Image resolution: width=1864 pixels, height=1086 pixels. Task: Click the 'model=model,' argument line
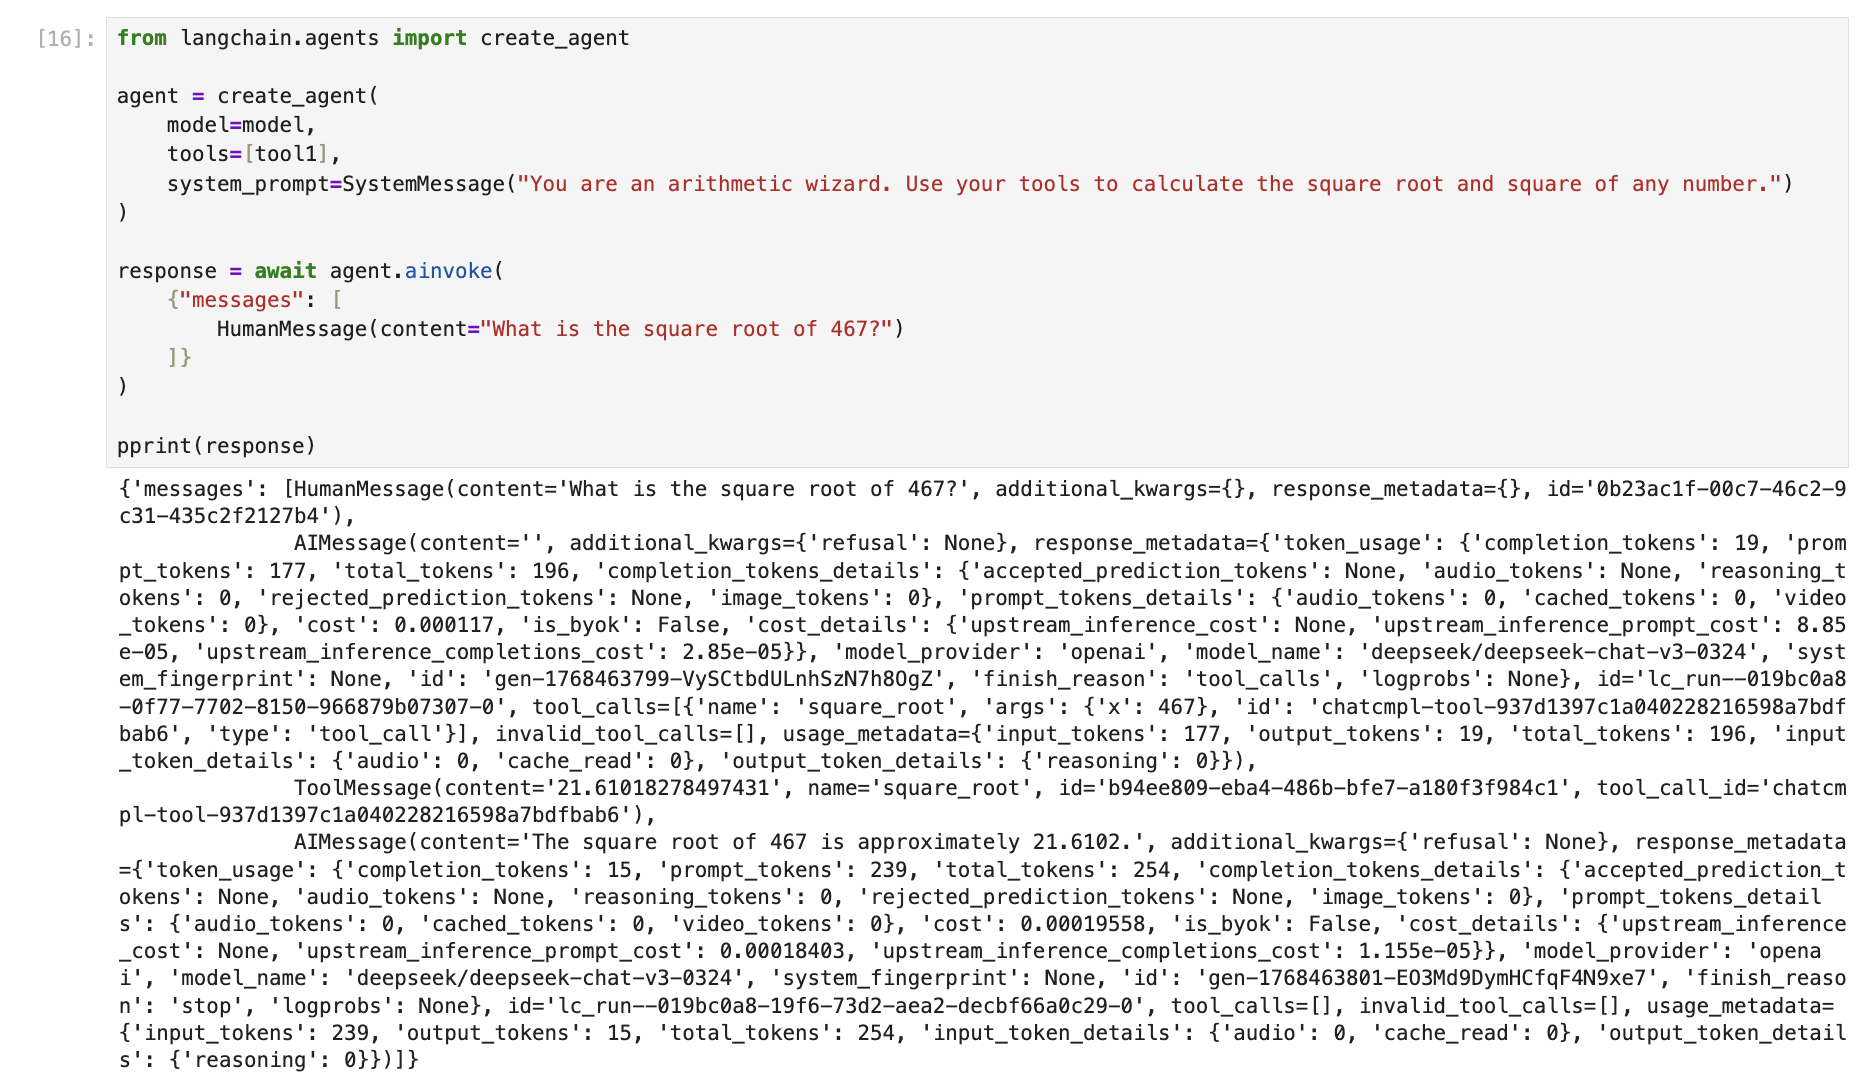click(x=240, y=125)
